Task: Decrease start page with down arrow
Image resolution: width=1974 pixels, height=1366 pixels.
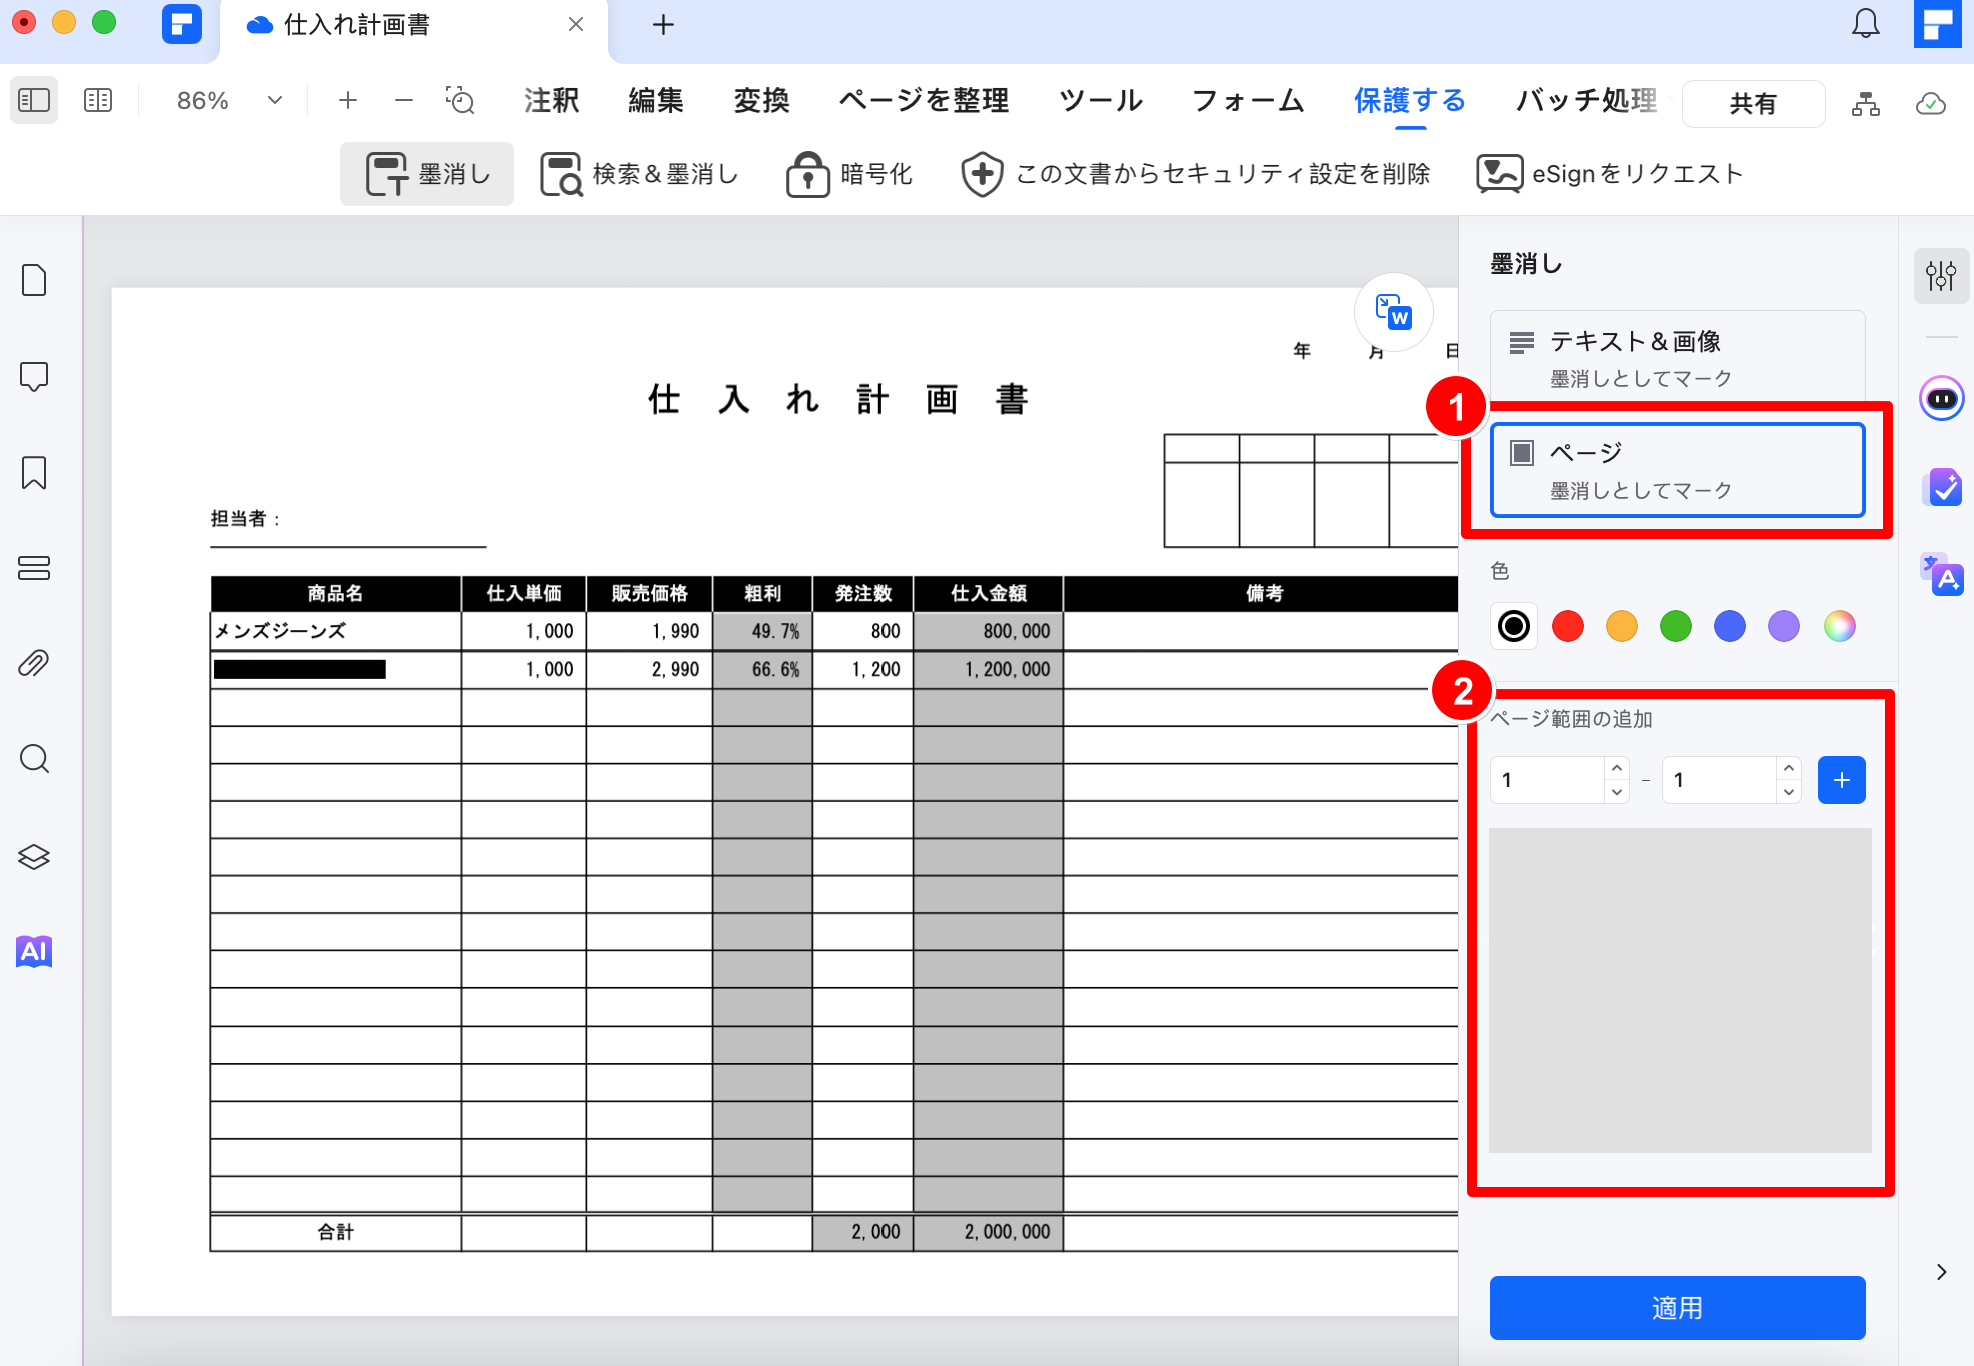Action: pos(1617,792)
